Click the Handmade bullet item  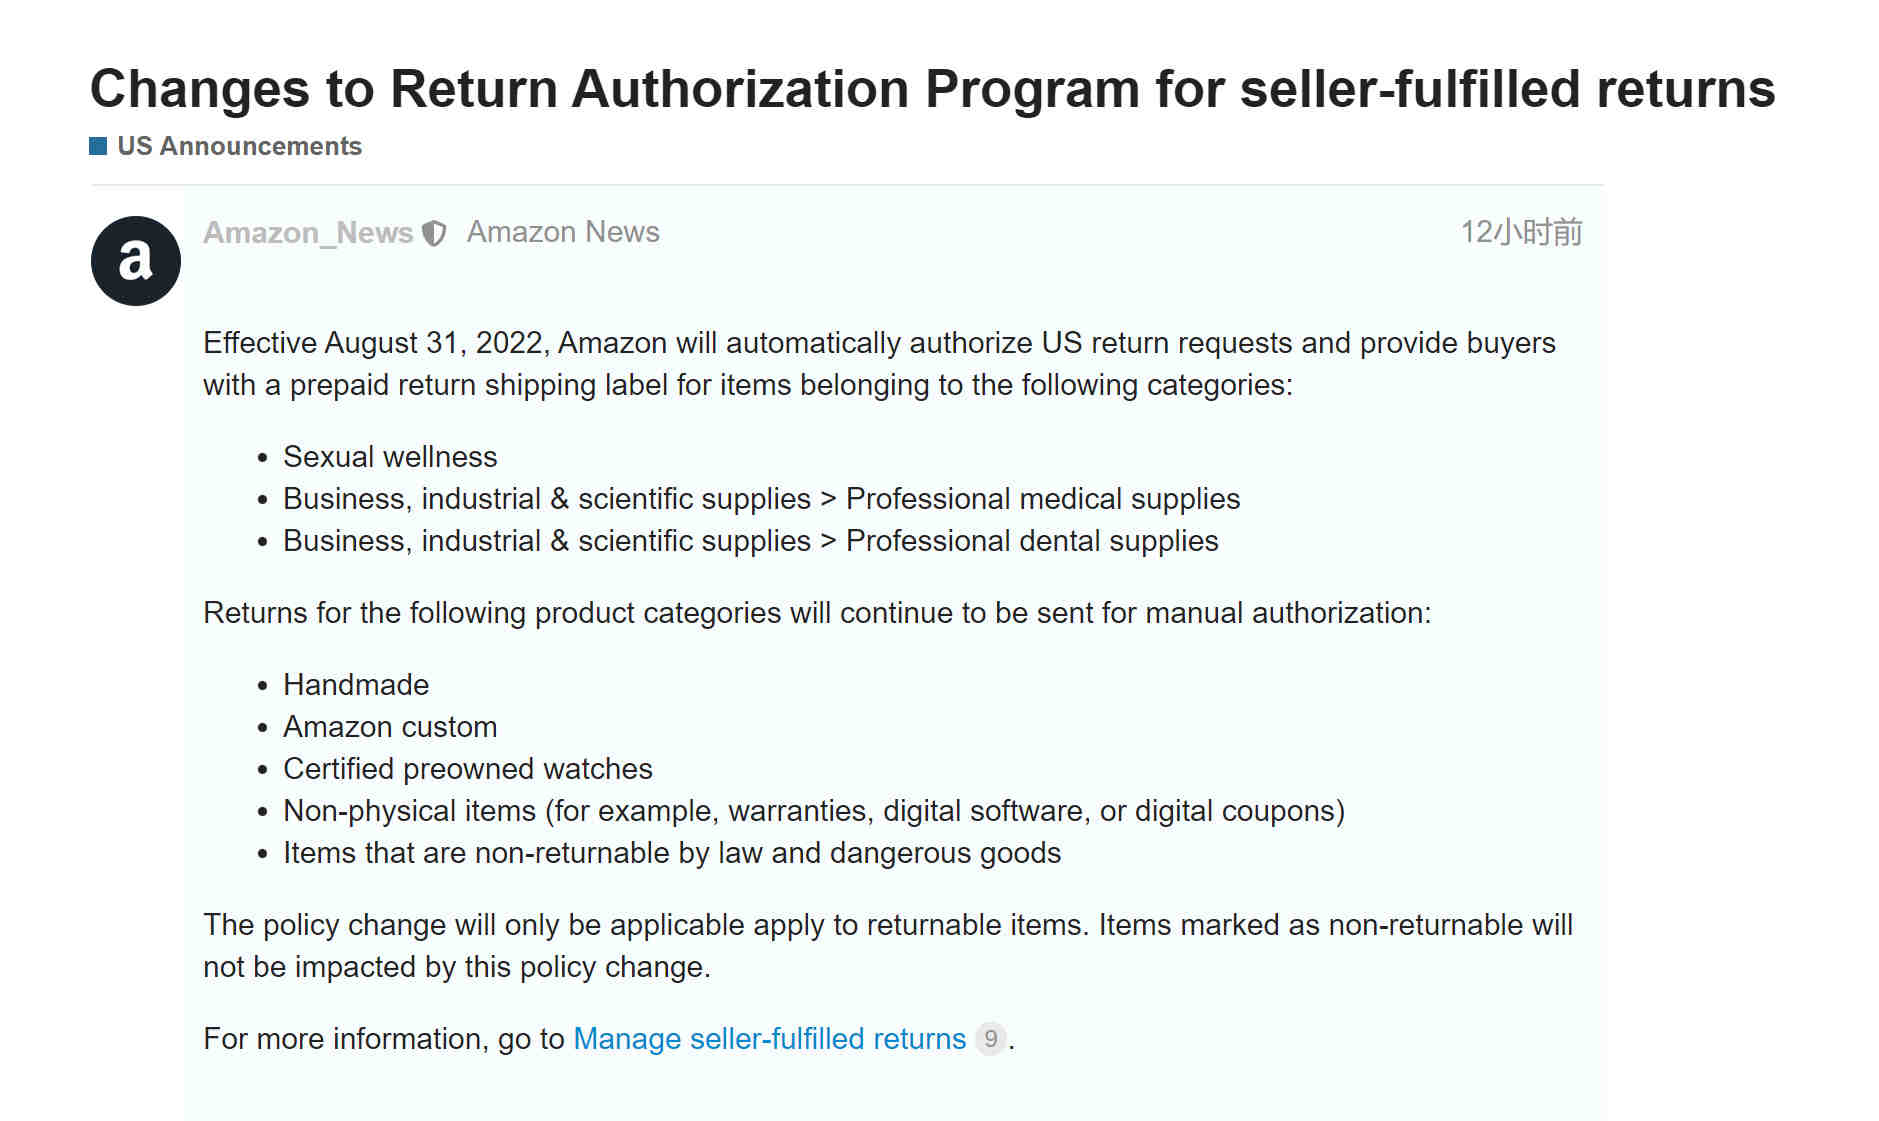pyautogui.click(x=356, y=685)
